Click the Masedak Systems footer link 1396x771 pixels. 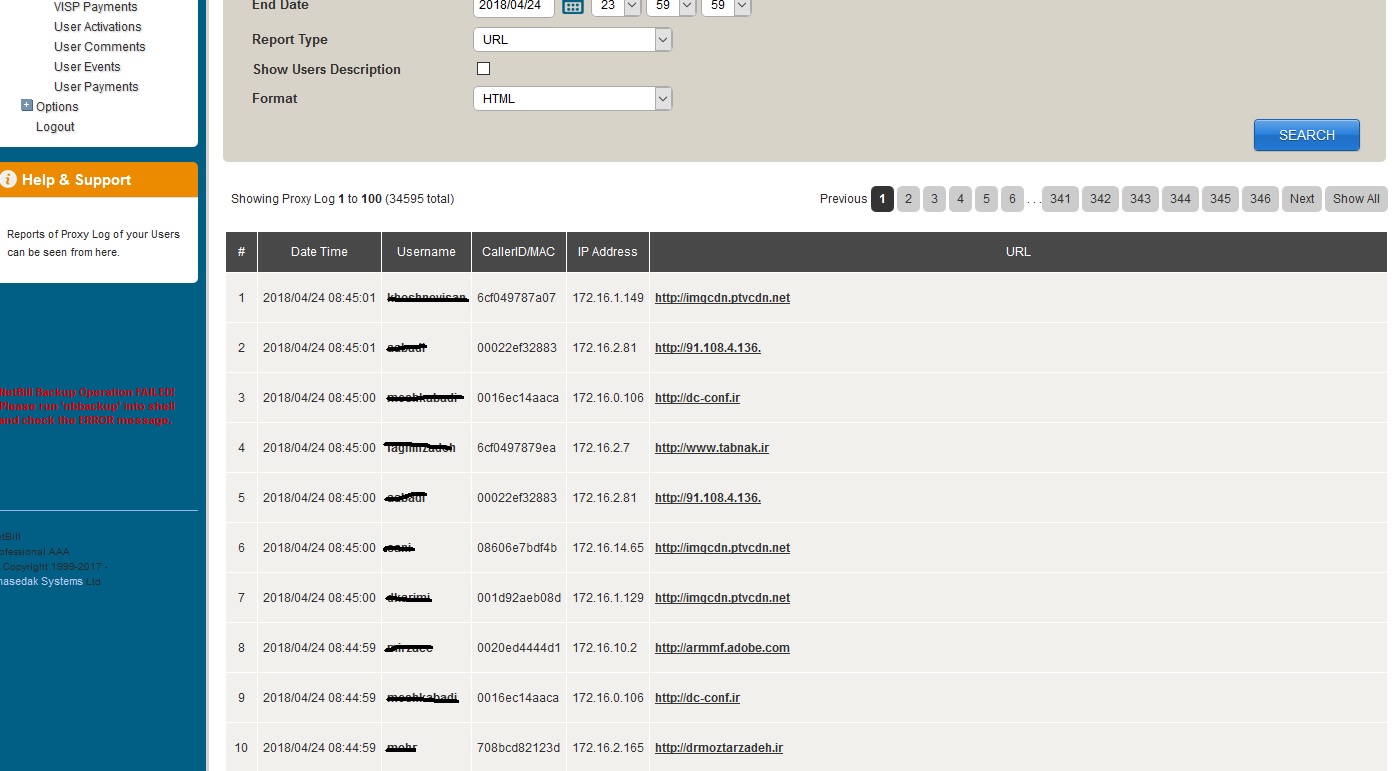pyautogui.click(x=42, y=581)
